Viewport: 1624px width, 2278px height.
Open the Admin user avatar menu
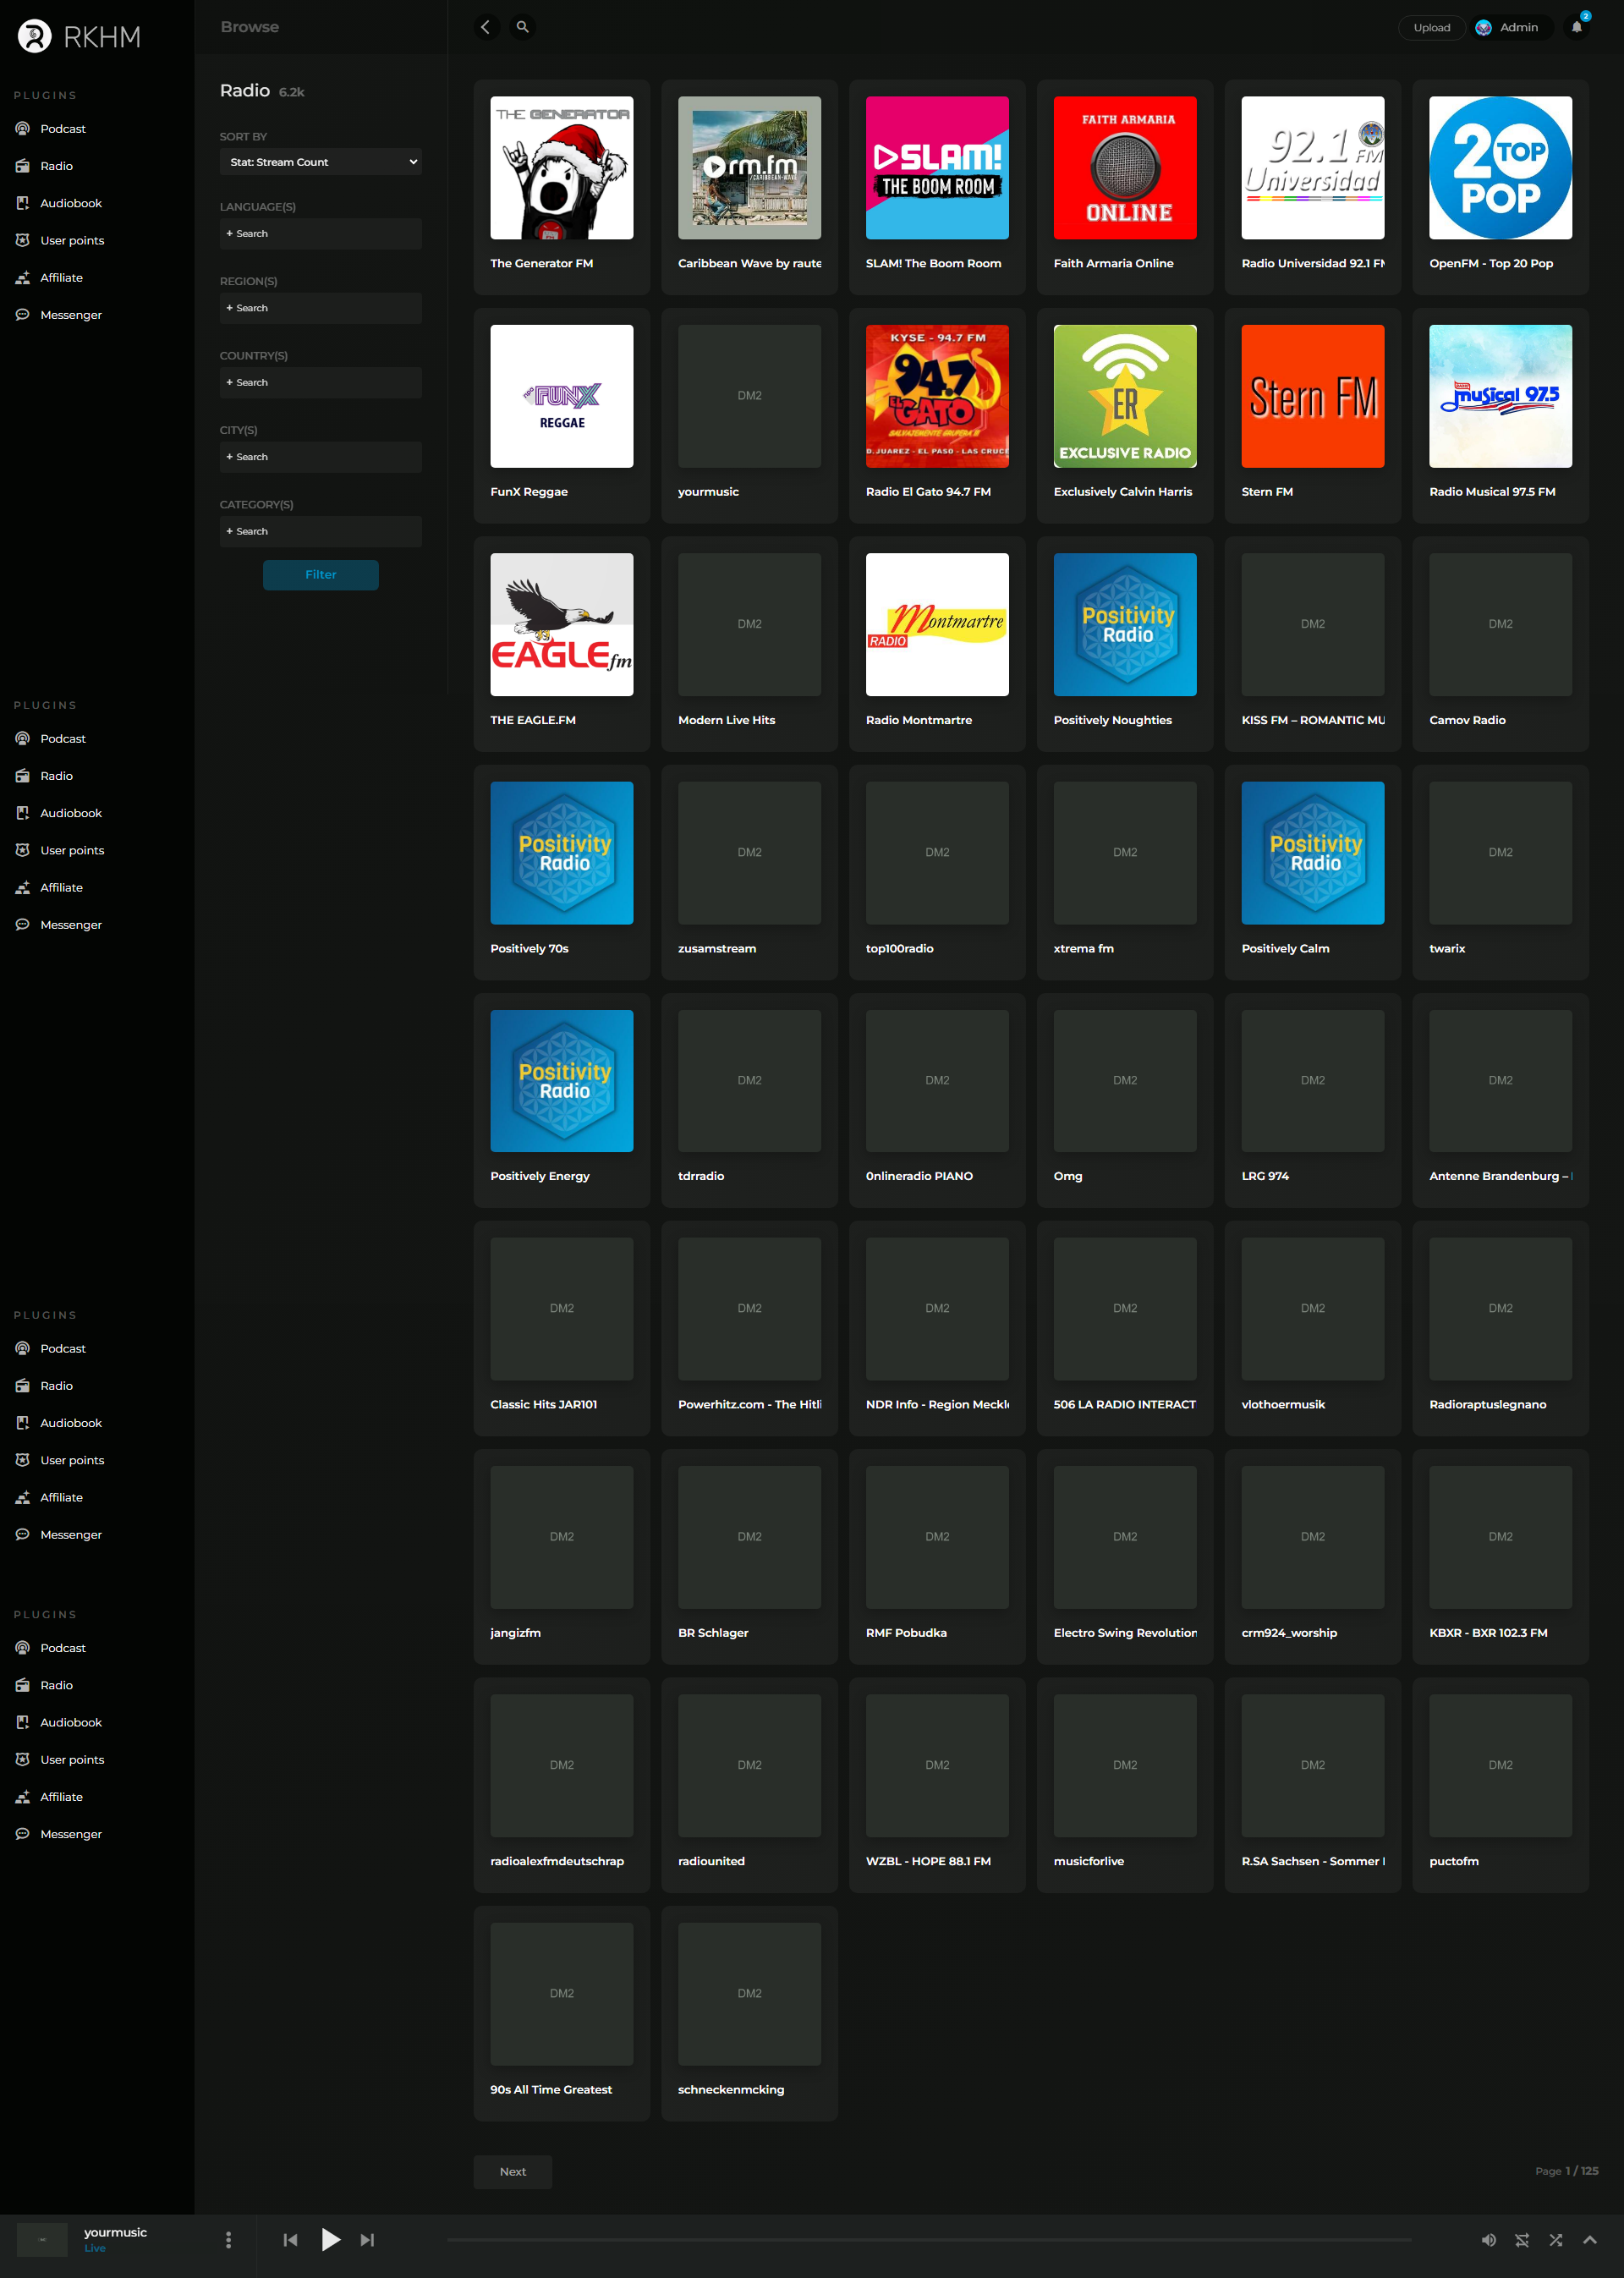1507,27
